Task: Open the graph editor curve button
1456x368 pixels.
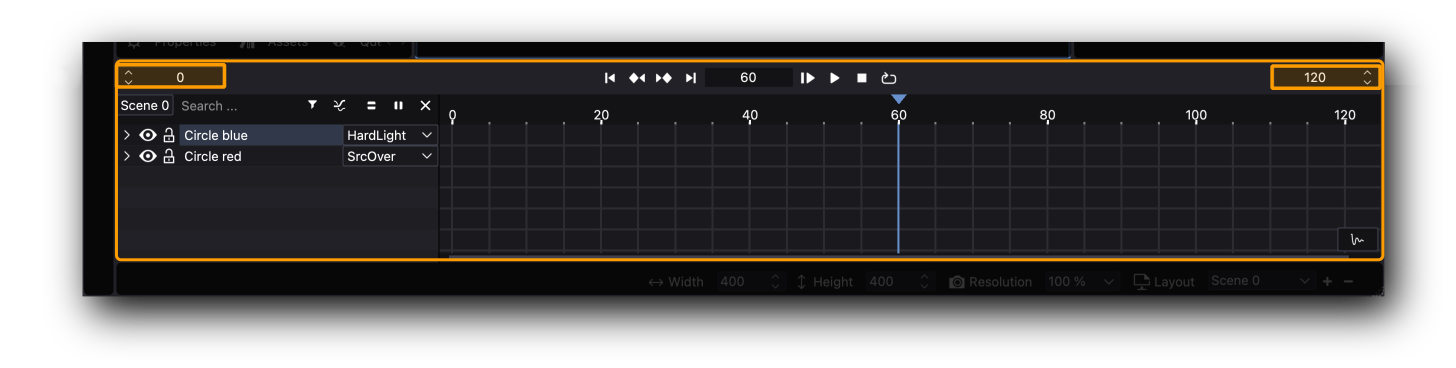Action: [1358, 239]
